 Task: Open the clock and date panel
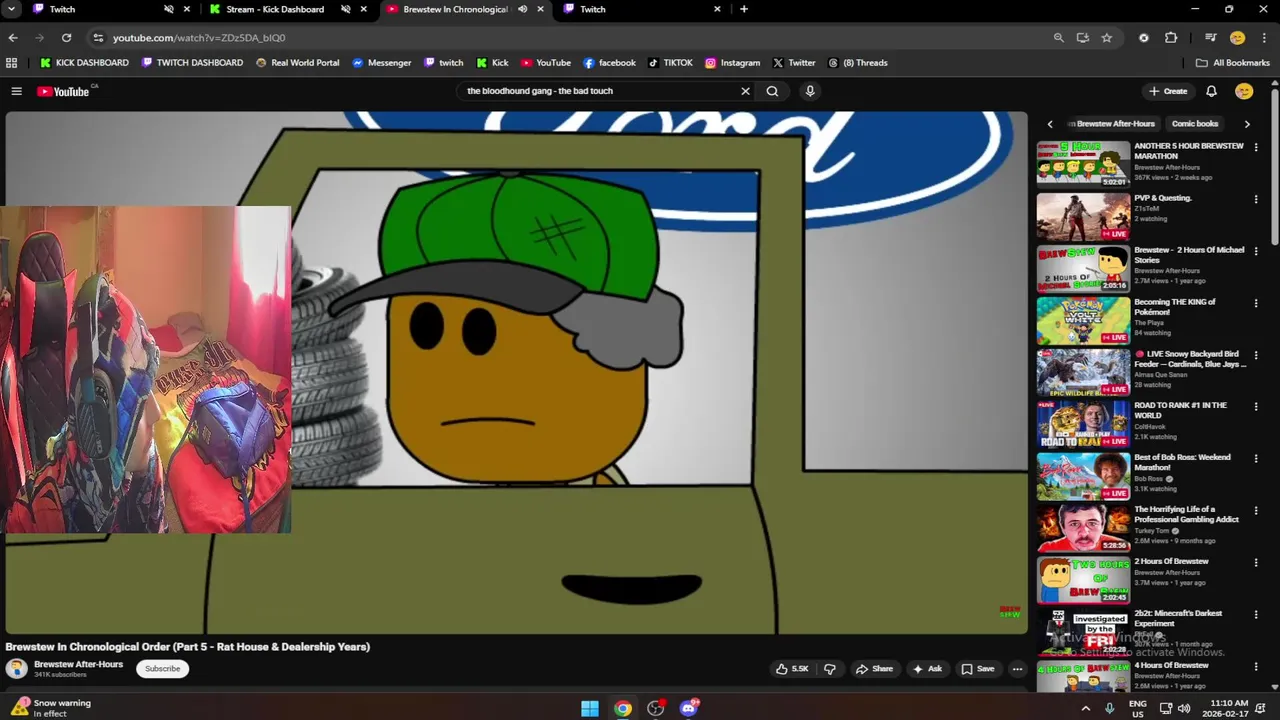1224,708
